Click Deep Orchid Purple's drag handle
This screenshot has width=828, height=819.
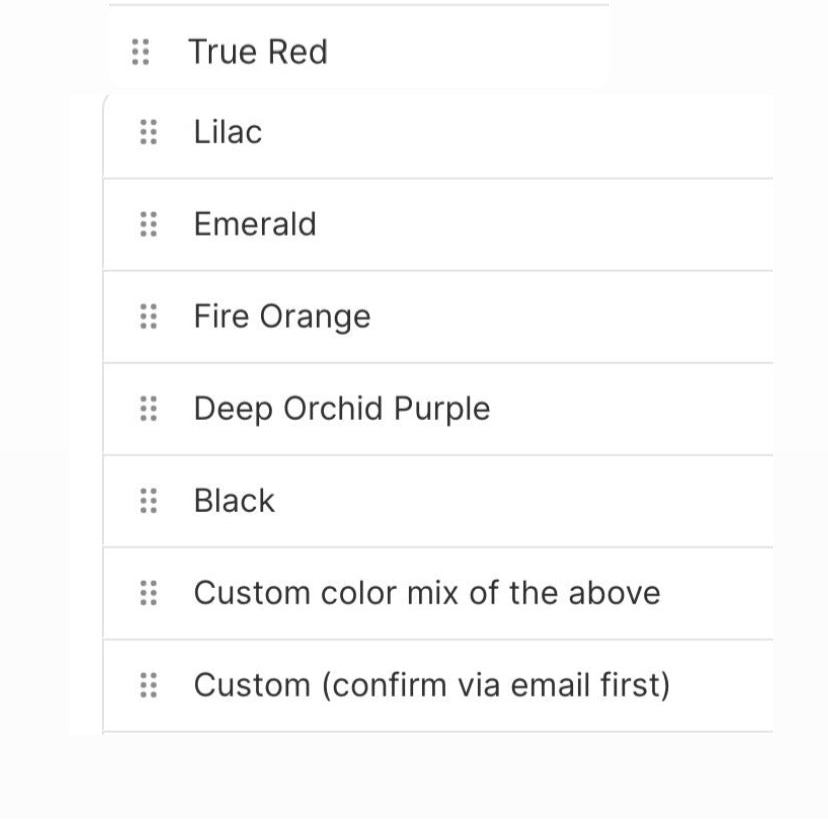(148, 409)
